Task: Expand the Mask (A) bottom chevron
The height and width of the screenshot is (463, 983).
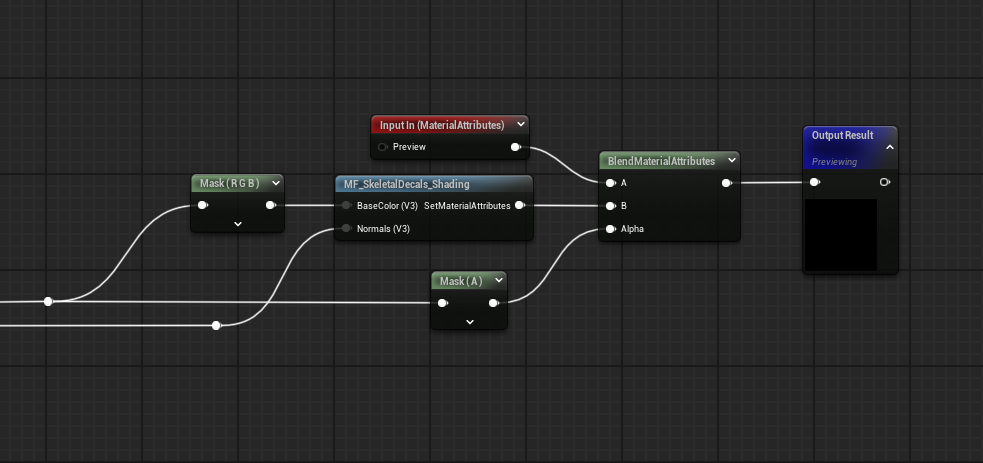Action: pos(470,321)
